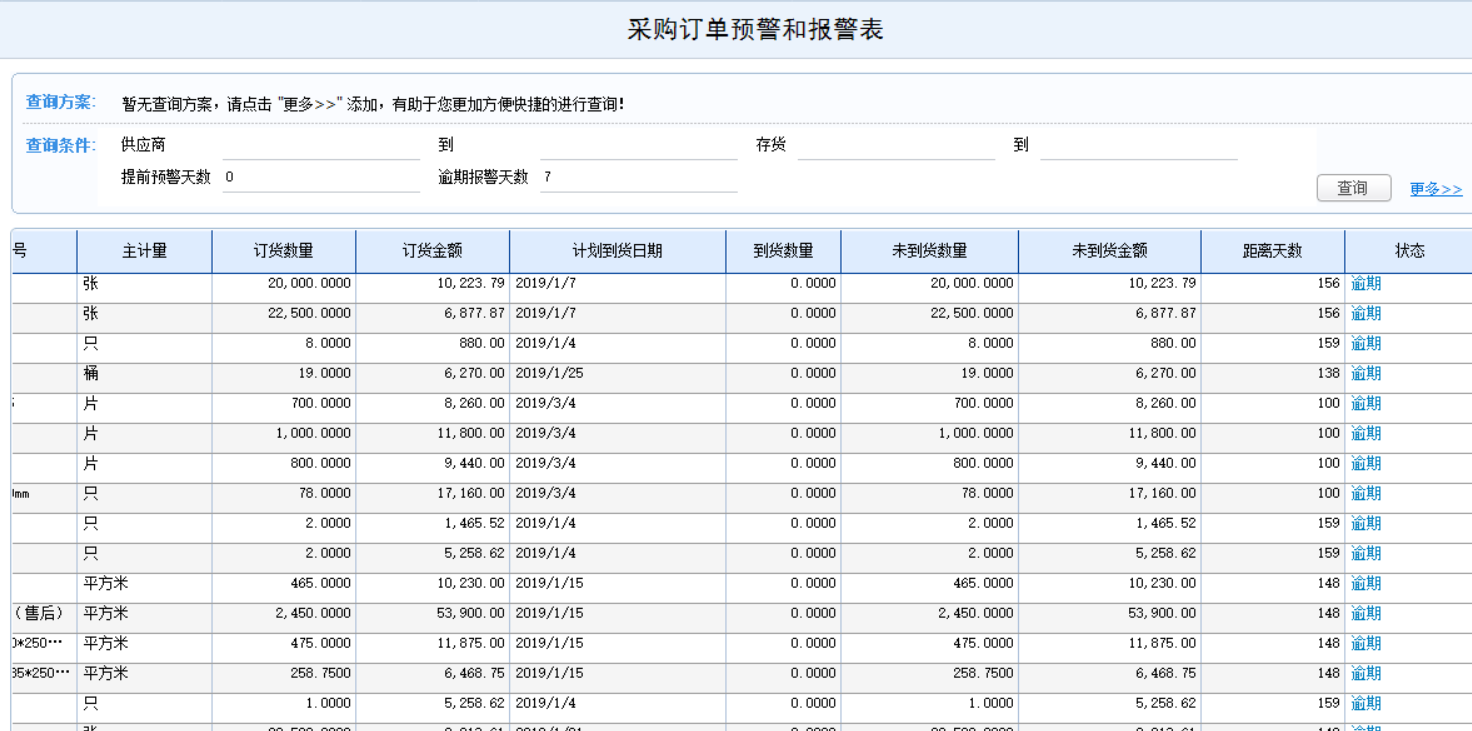
Task: Click 逾期 link on the 53,900.00 amount row
Action: click(x=1364, y=613)
